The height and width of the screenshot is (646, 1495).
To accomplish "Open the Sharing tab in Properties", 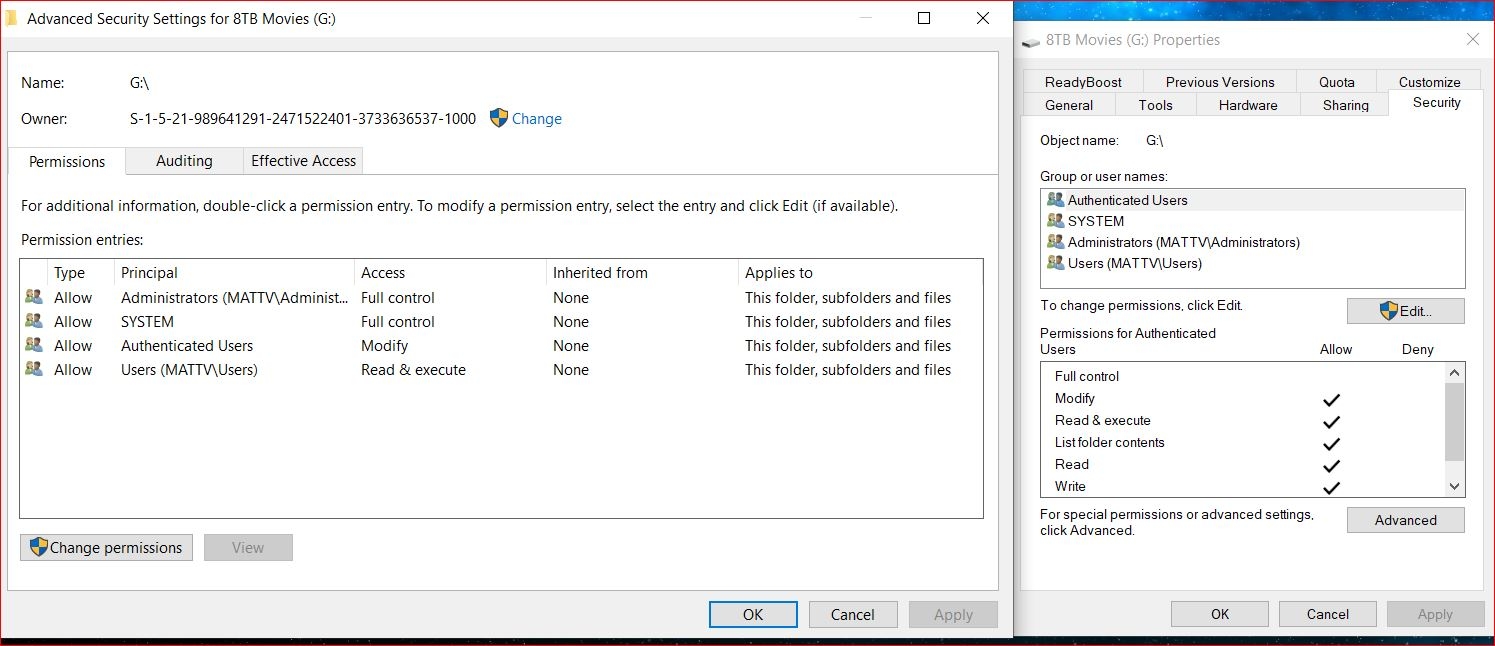I will tap(1345, 105).
